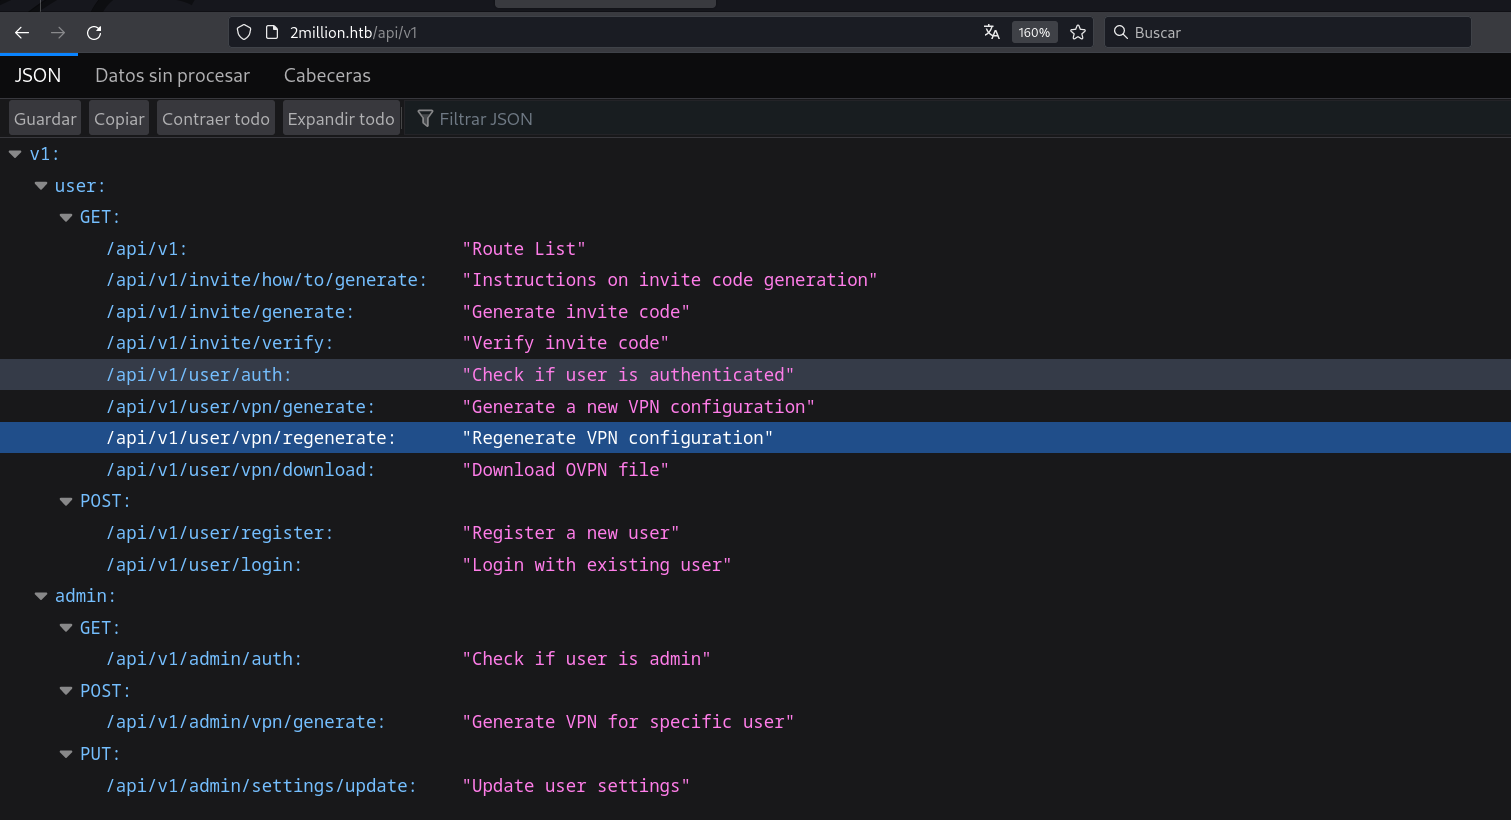Image resolution: width=1511 pixels, height=820 pixels.
Task: Collapse the v1 root node
Action: [15, 154]
